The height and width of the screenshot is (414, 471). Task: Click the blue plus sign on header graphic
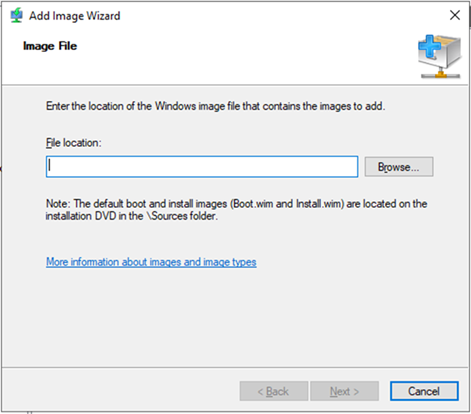coord(429,47)
